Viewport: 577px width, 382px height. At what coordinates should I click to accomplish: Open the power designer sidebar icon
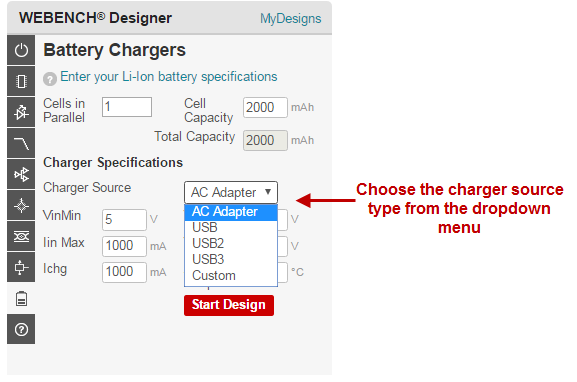tap(21, 50)
